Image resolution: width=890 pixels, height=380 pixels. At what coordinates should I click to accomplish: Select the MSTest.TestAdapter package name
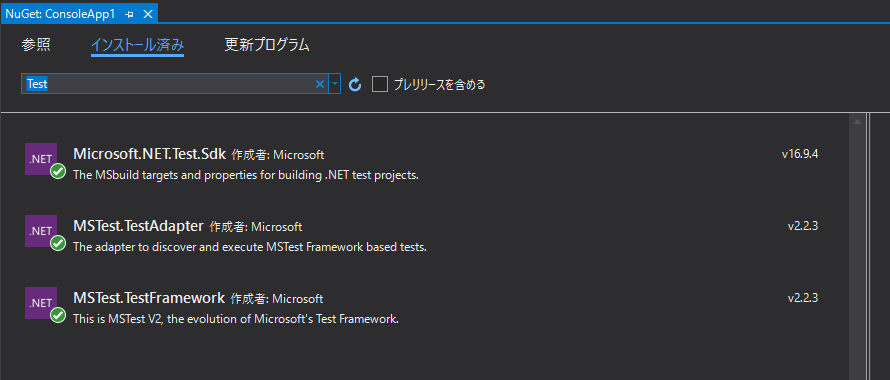(138, 226)
